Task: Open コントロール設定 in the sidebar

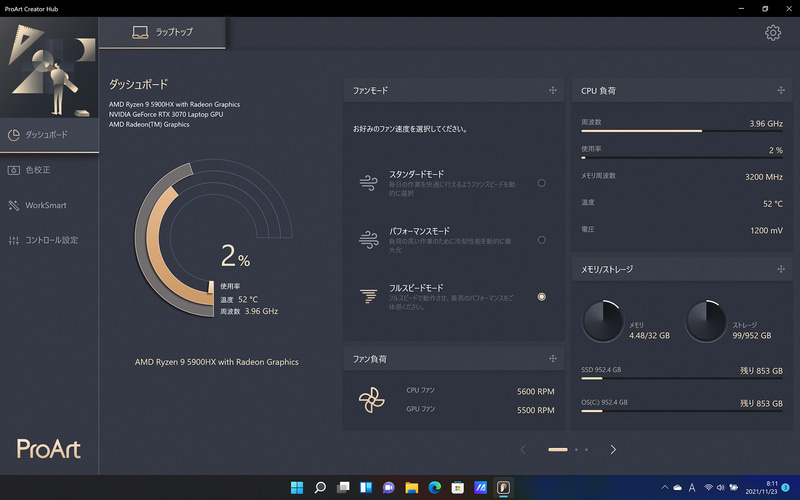Action: point(49,240)
